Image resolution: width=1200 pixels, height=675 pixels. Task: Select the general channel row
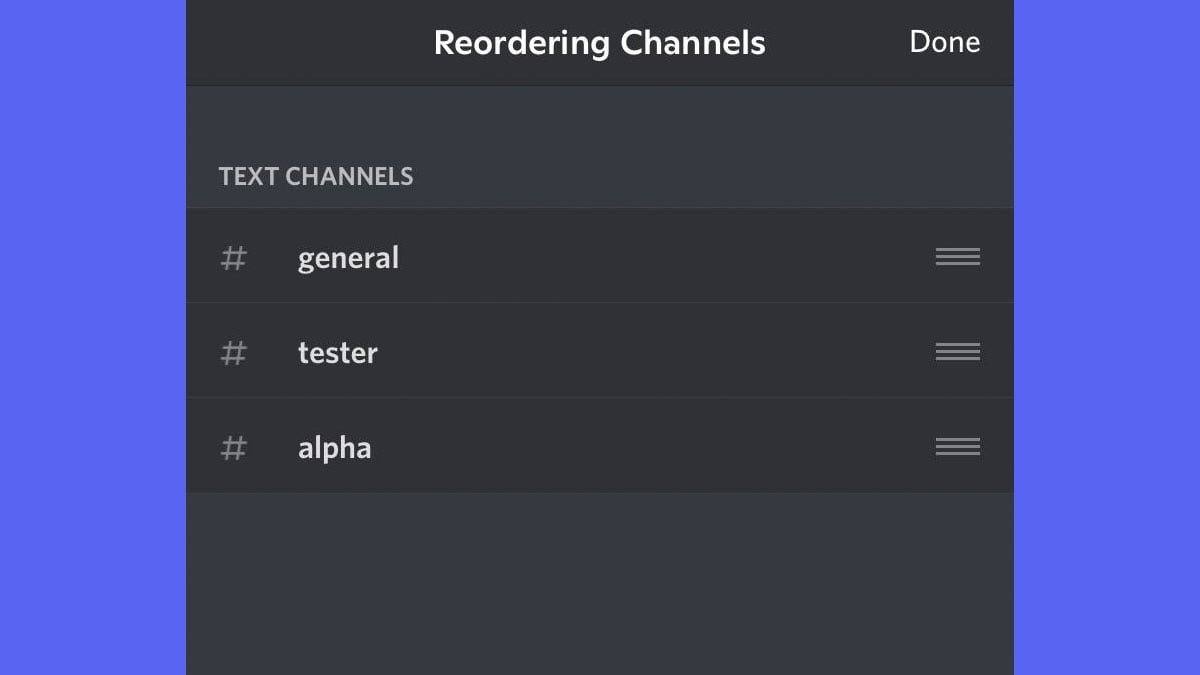[x=600, y=257]
